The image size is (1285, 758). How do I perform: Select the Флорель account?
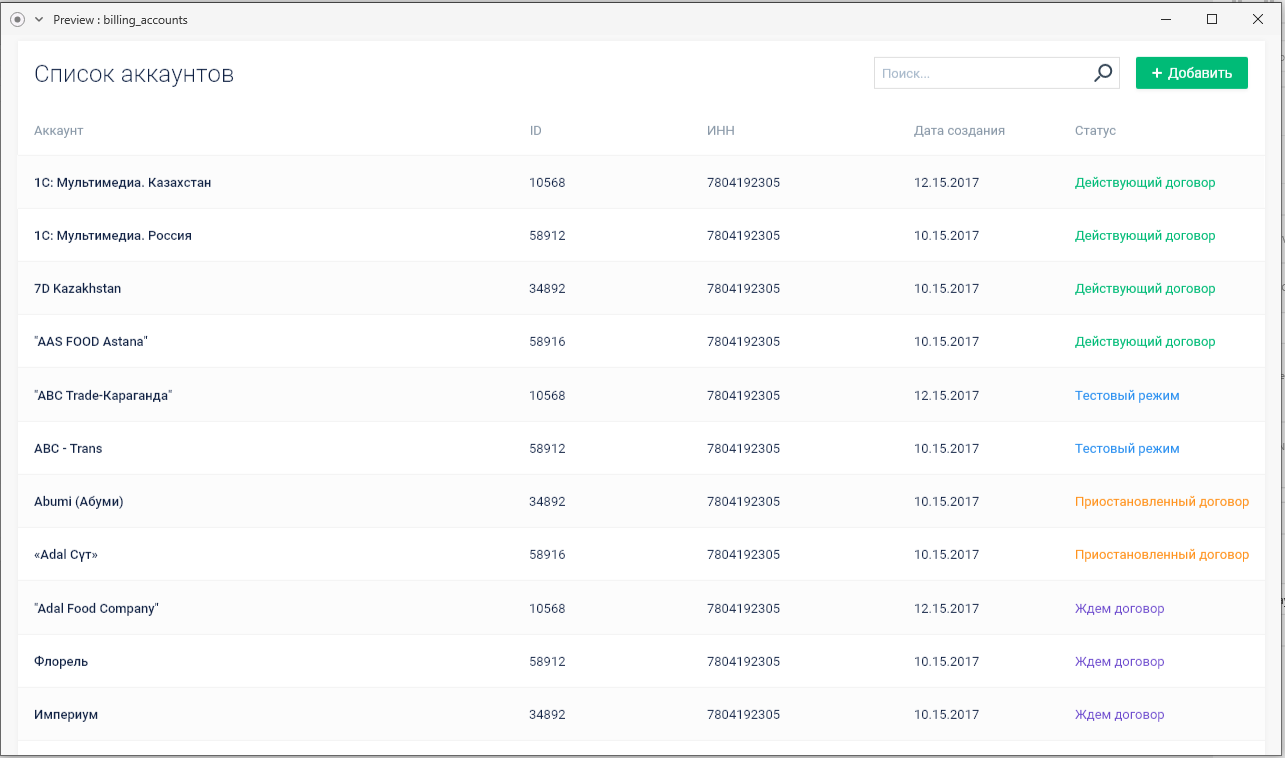(x=61, y=661)
